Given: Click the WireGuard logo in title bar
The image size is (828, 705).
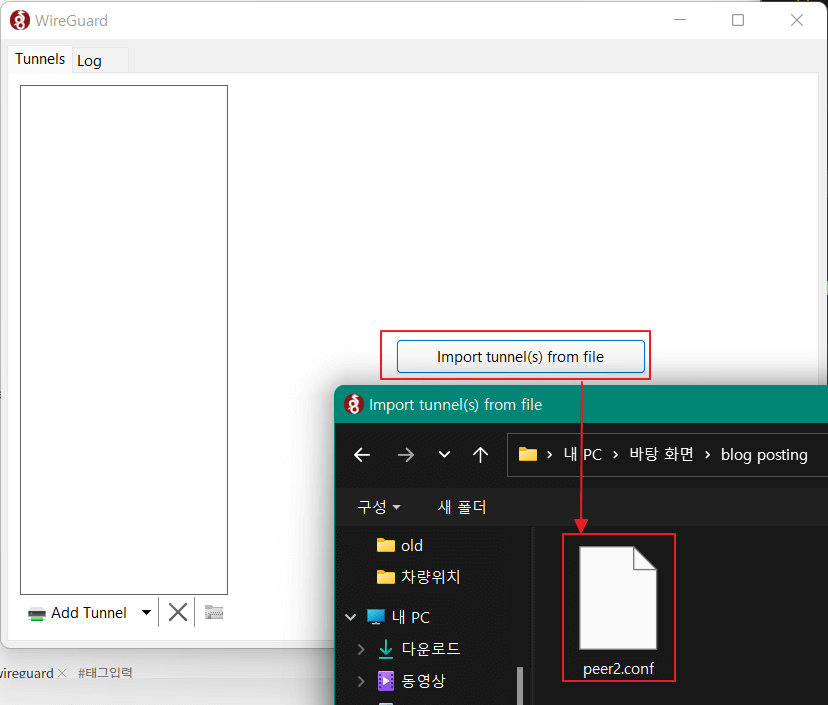Looking at the screenshot, I should [x=20, y=20].
